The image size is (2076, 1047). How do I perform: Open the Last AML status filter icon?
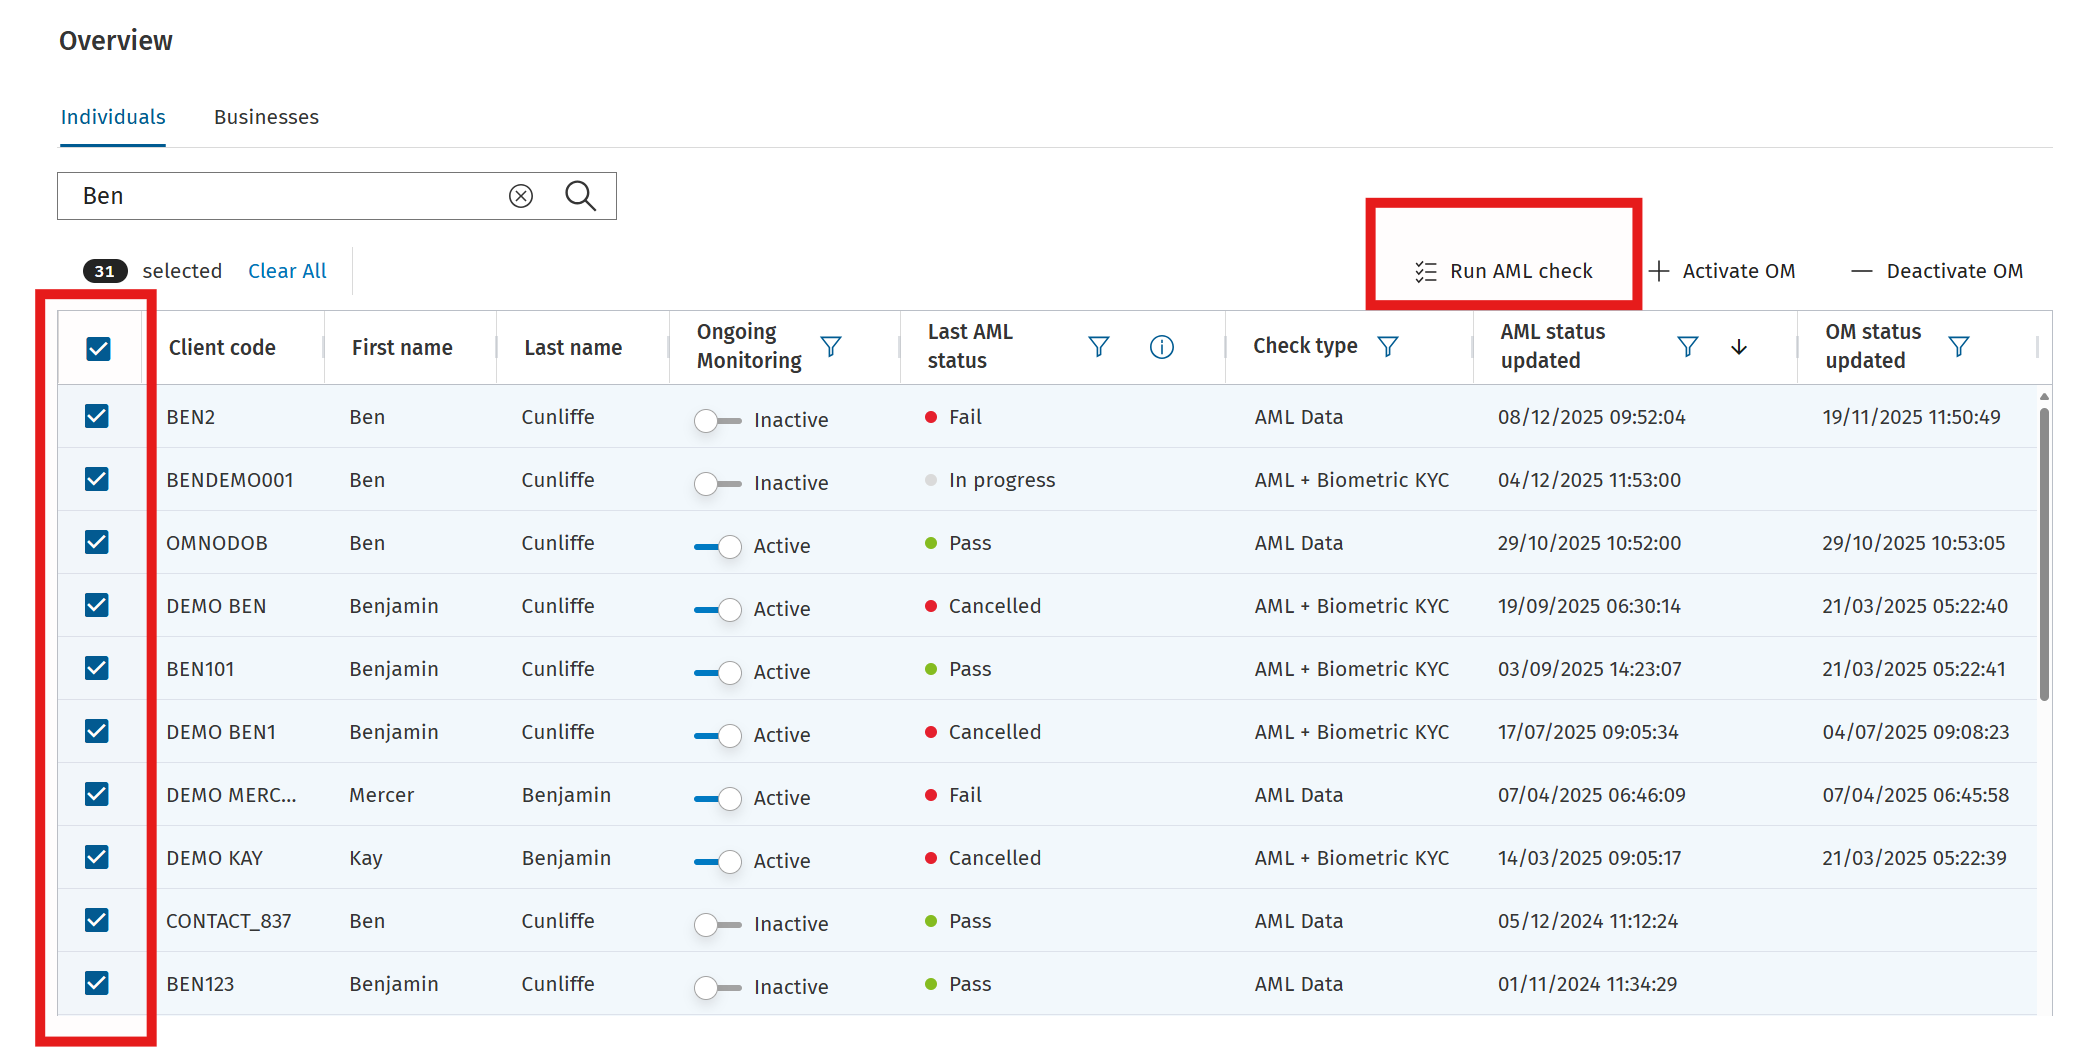(x=1099, y=346)
